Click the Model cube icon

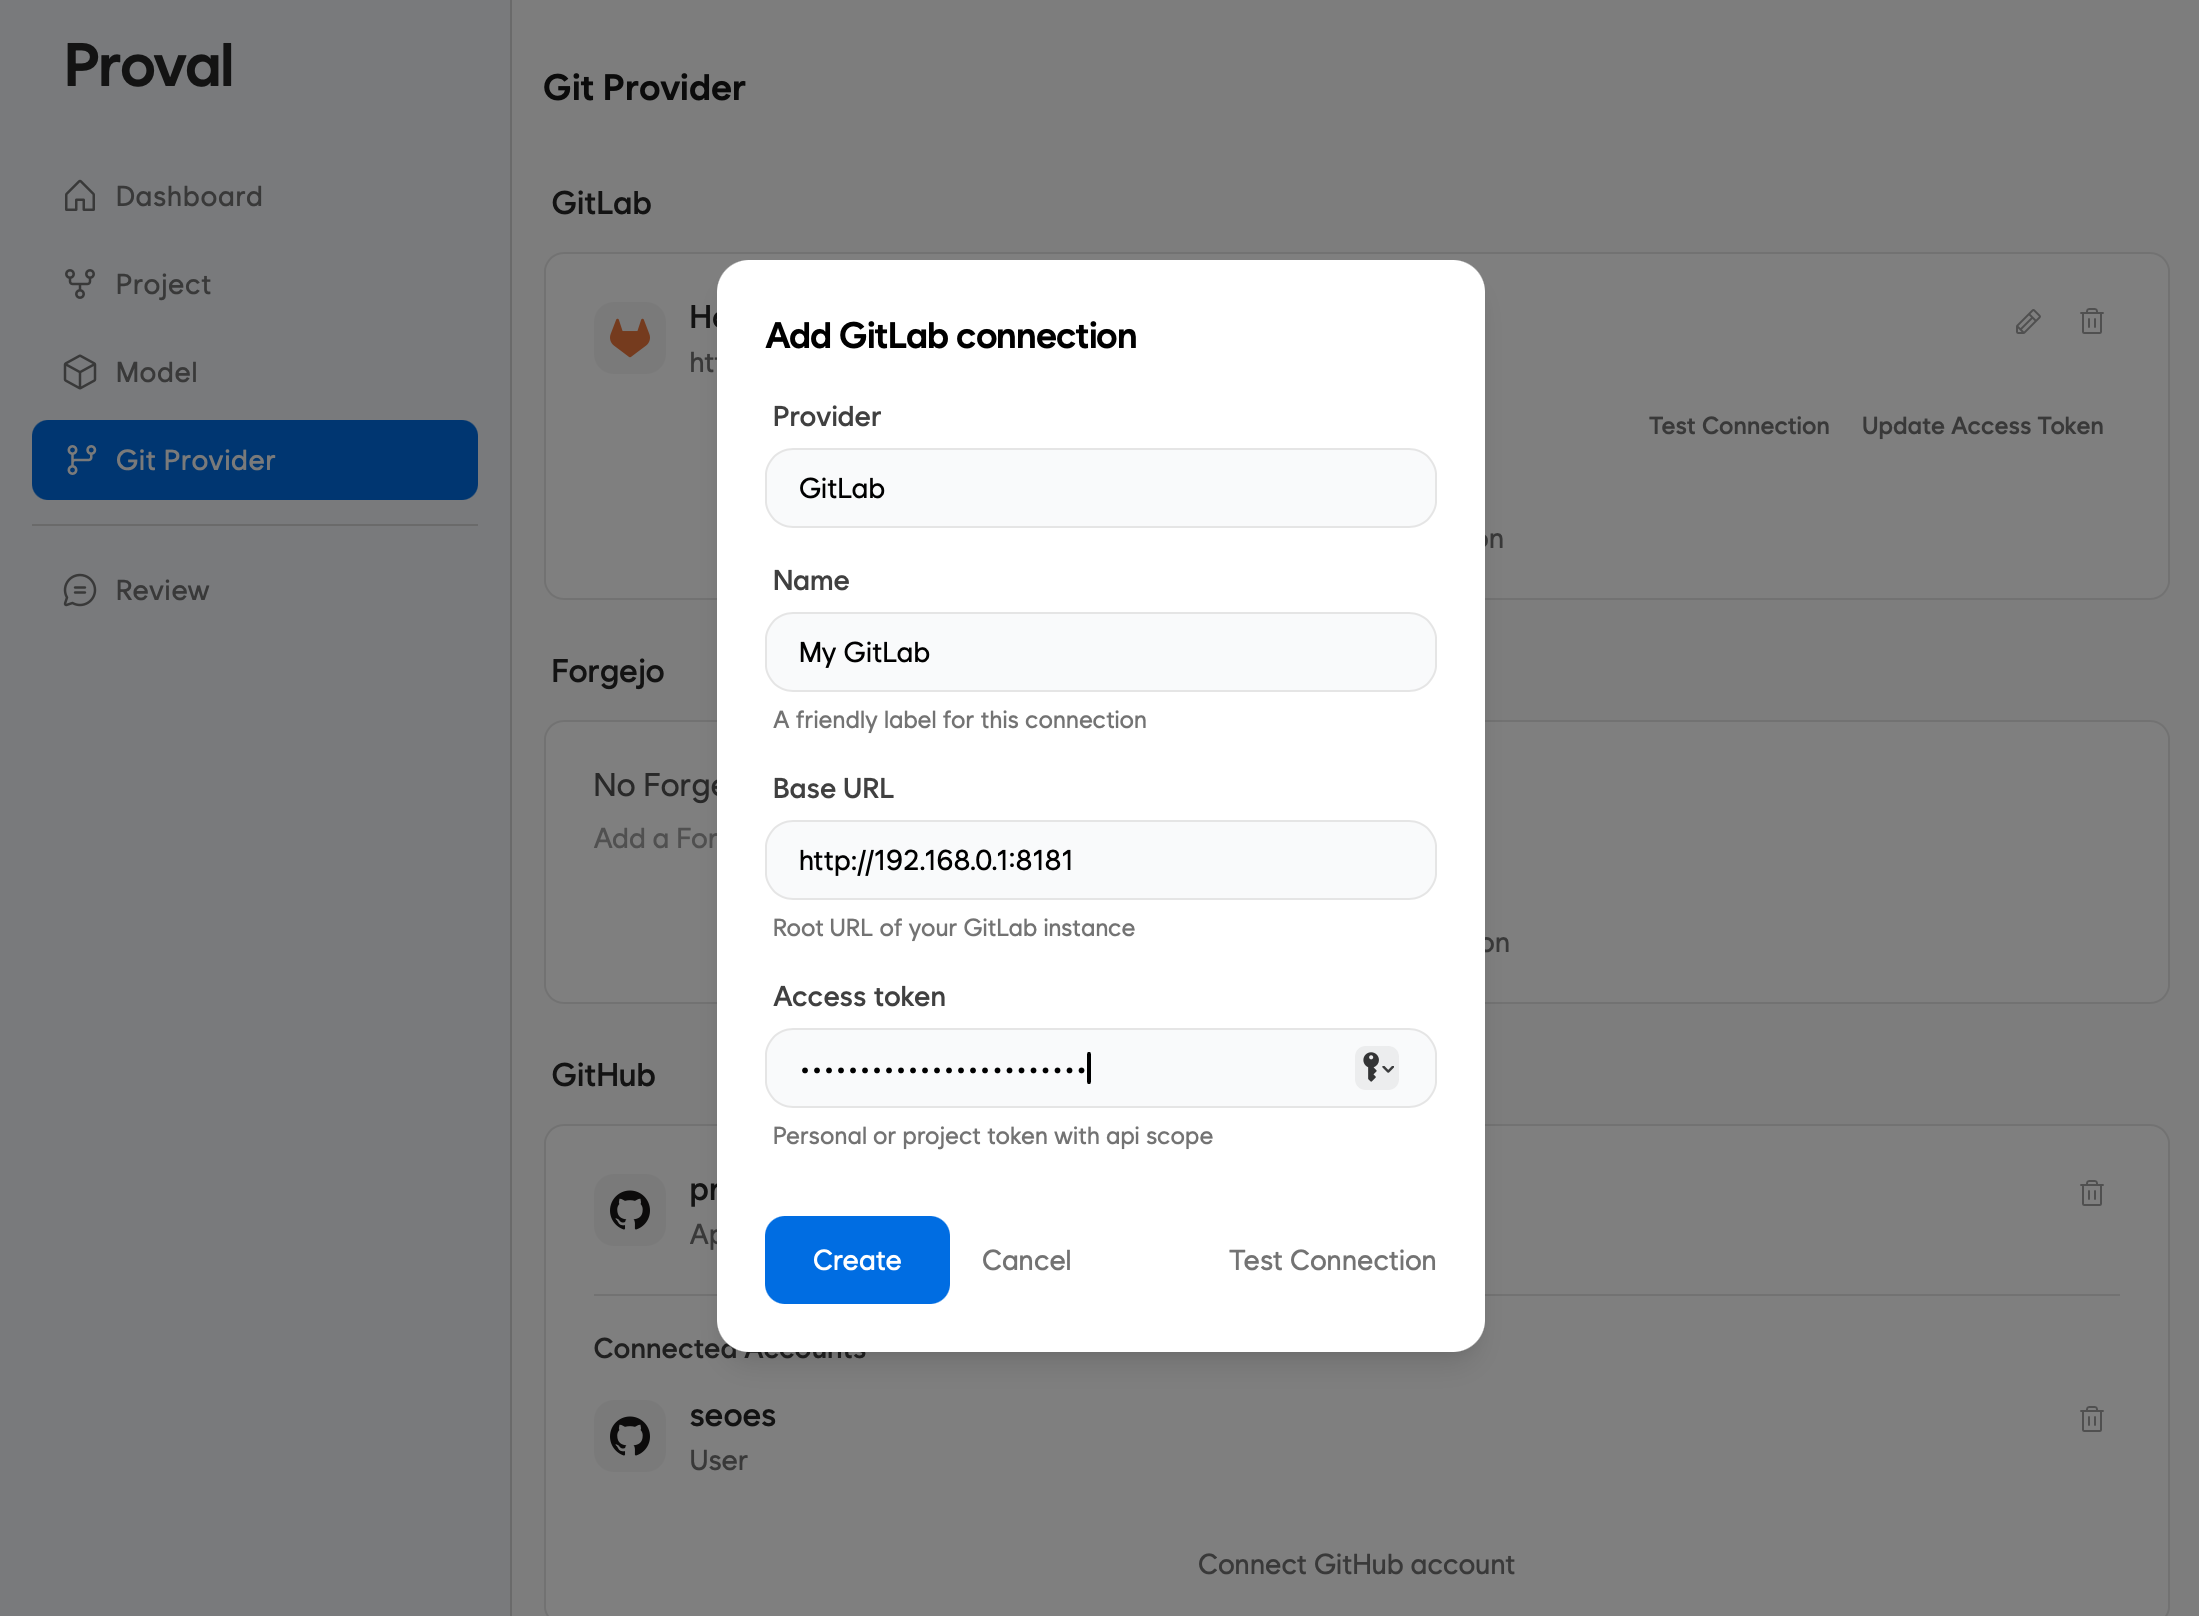[x=80, y=372]
